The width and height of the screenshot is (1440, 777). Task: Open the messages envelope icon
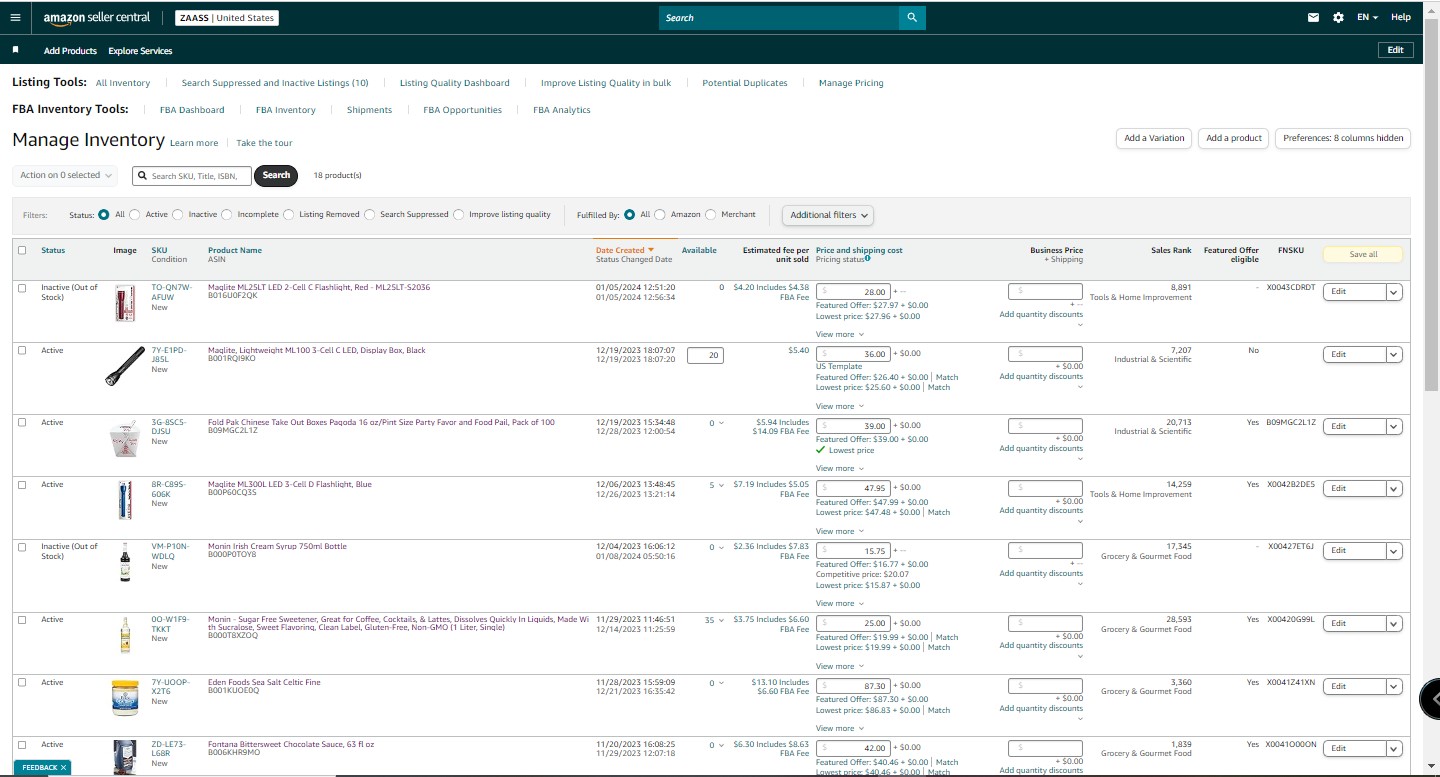click(x=1314, y=18)
